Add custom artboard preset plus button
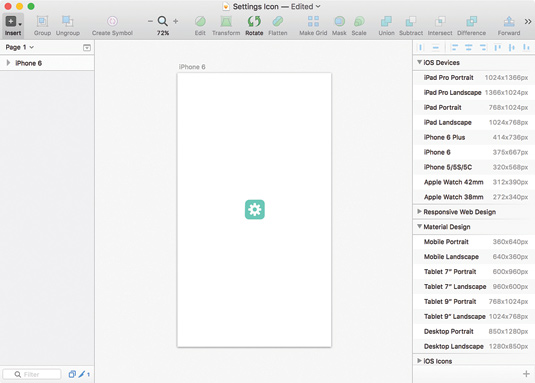 tap(526, 374)
